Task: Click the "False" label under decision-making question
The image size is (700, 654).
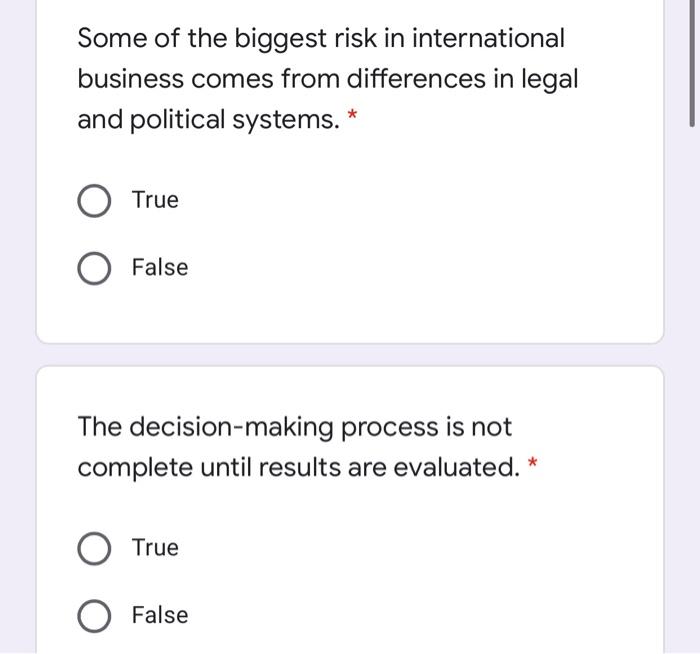Action: pos(160,615)
